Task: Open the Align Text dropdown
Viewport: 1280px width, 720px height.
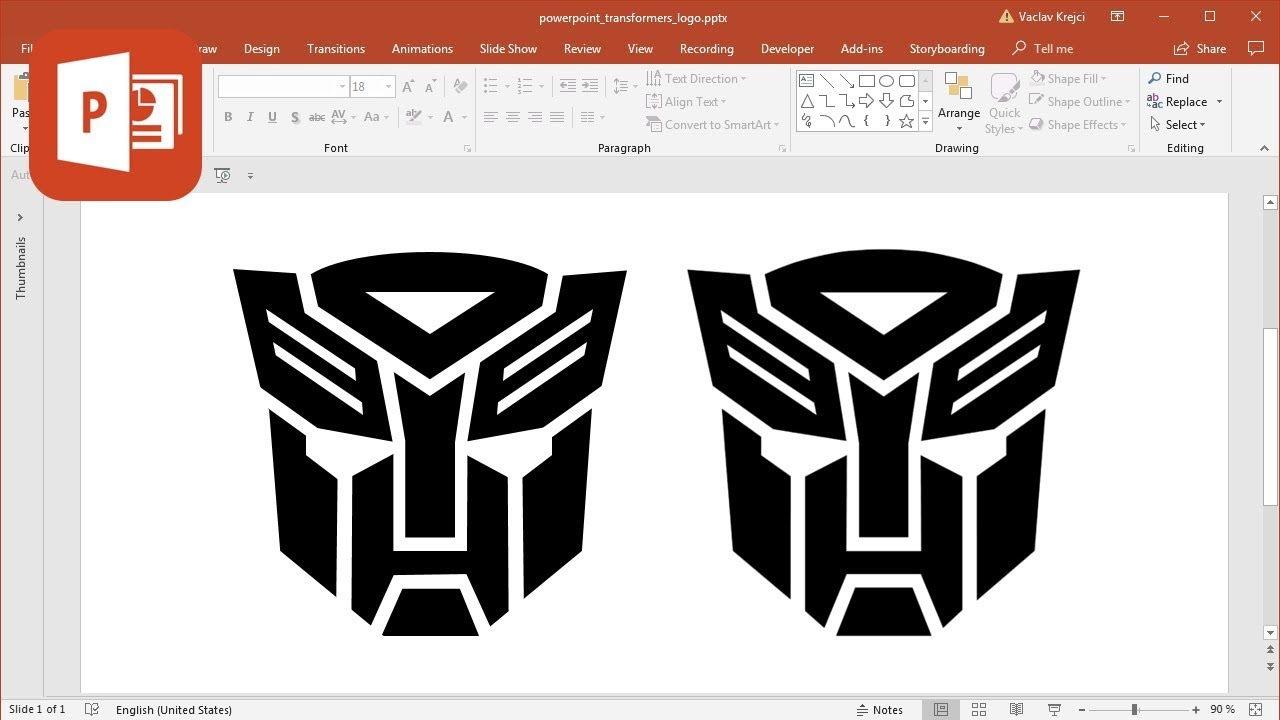Action: point(687,102)
